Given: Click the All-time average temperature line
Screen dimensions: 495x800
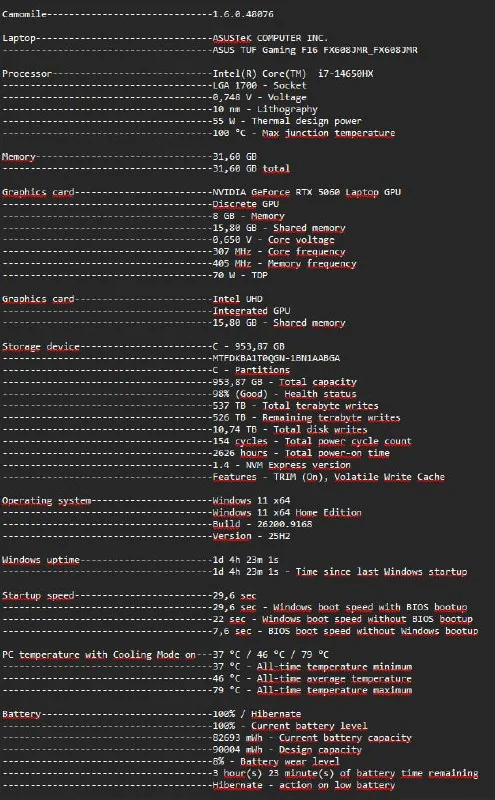Looking at the screenshot, I should [x=312, y=679].
